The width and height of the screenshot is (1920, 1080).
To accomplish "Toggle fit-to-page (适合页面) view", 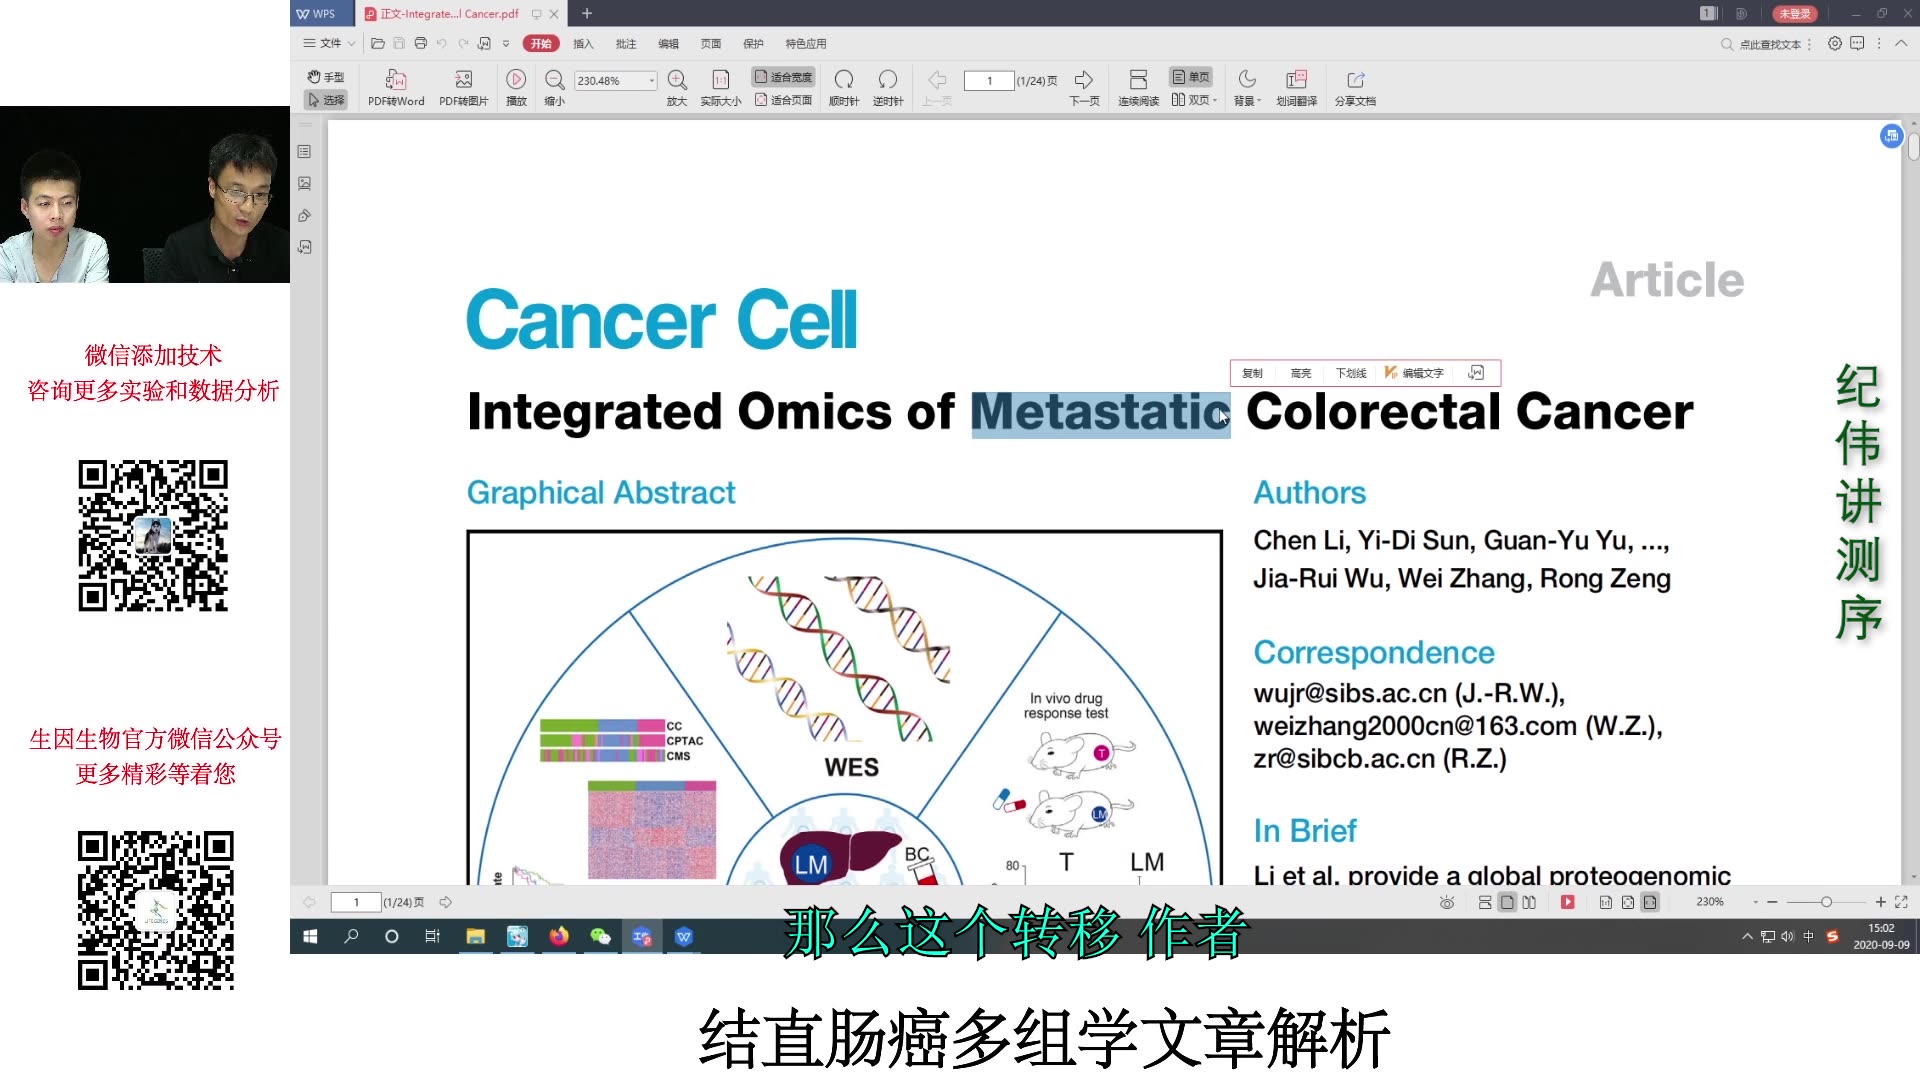I will 783,100.
